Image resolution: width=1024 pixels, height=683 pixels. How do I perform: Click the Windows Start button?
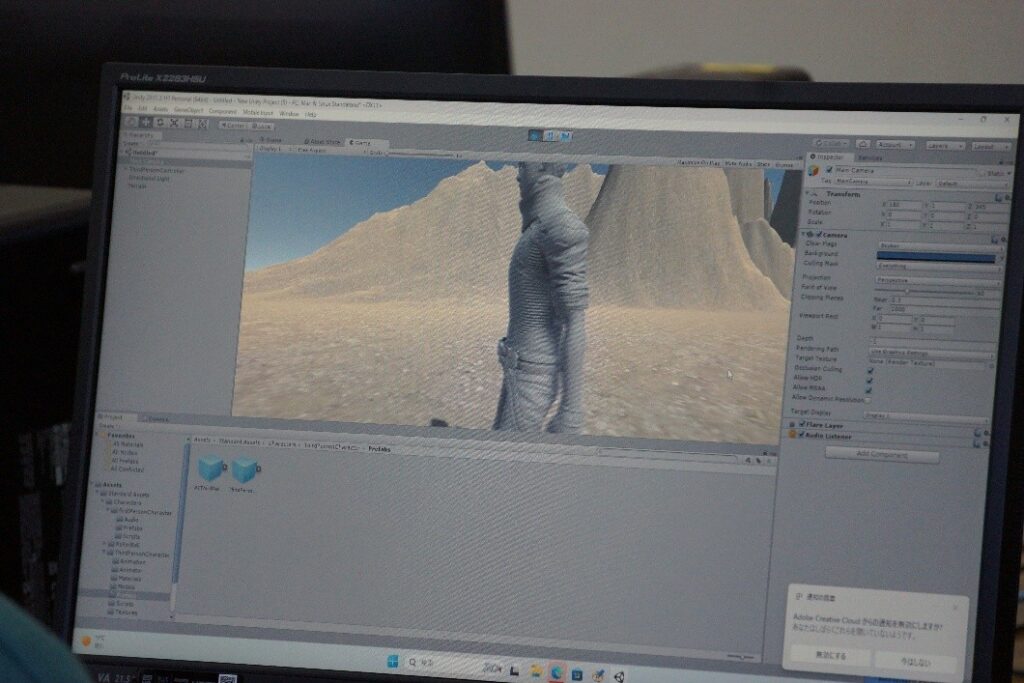(392, 661)
